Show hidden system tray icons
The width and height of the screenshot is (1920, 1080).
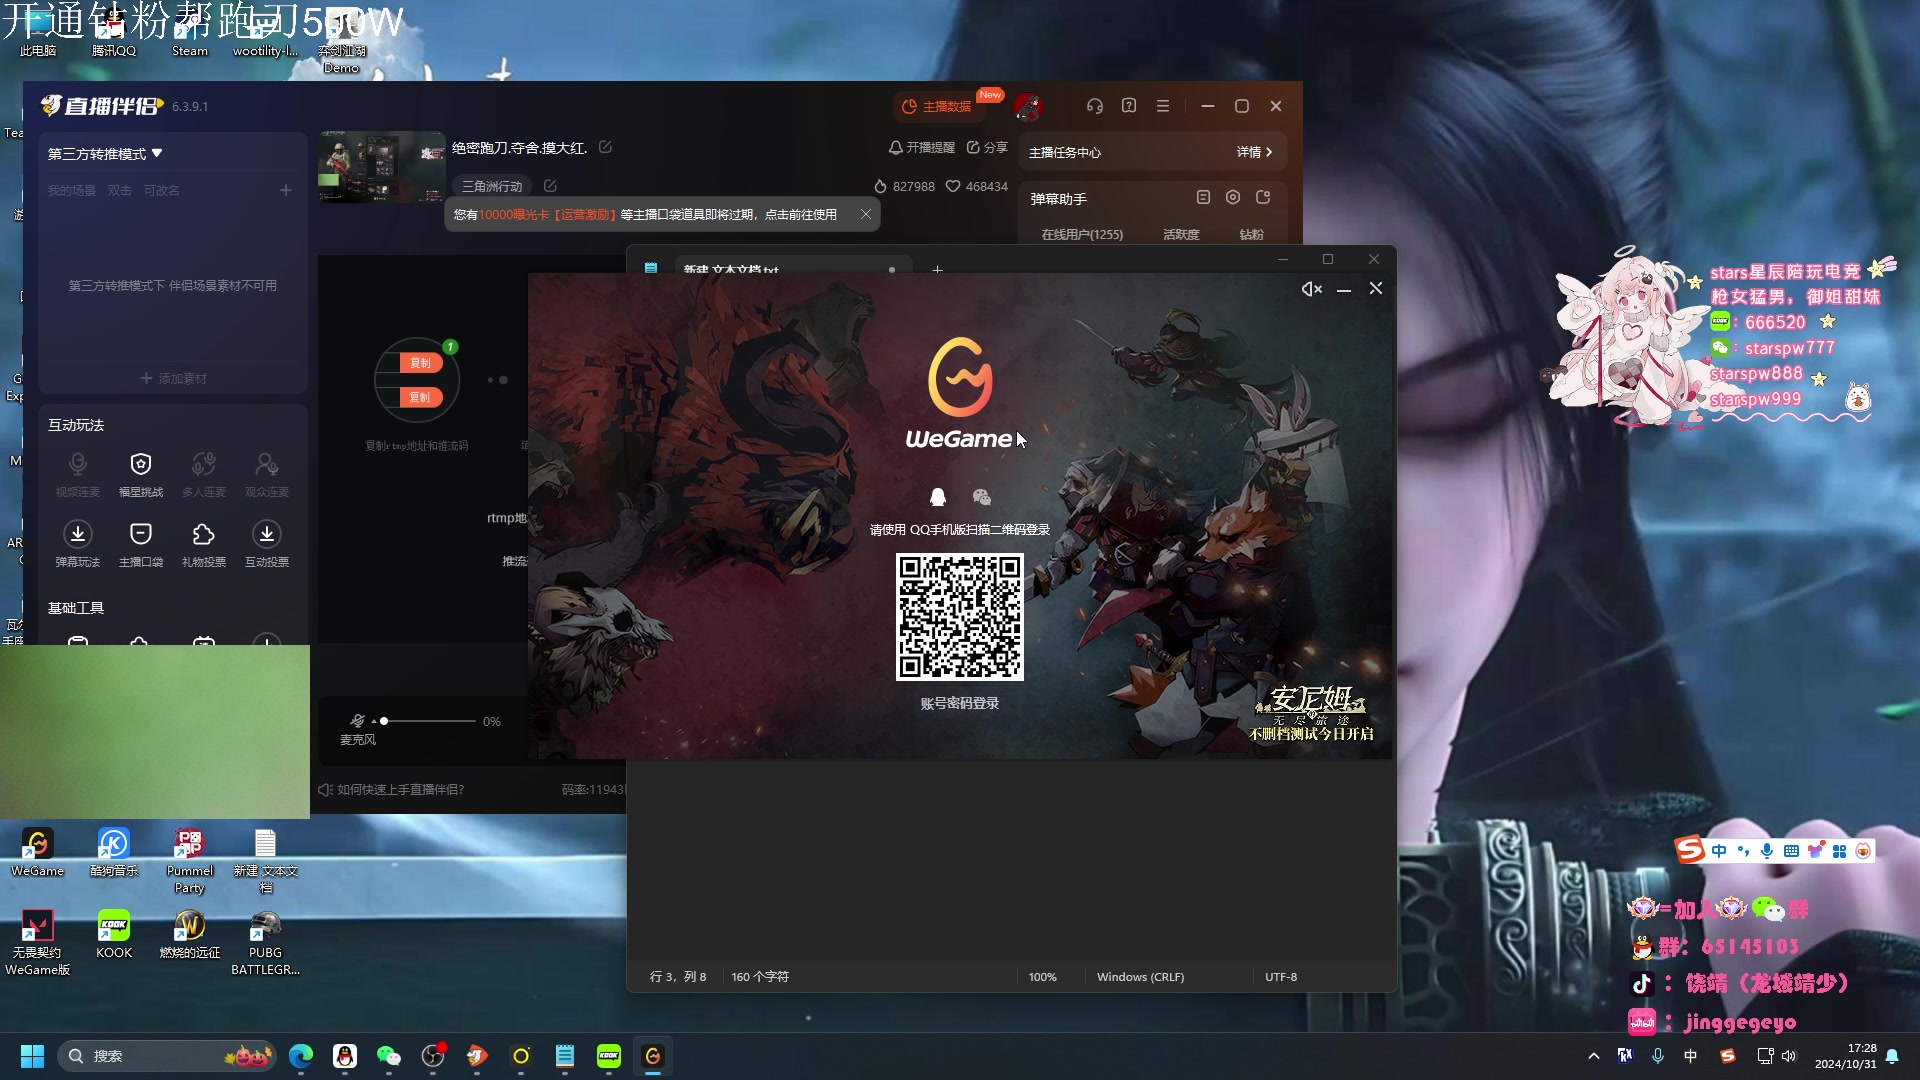1593,1056
